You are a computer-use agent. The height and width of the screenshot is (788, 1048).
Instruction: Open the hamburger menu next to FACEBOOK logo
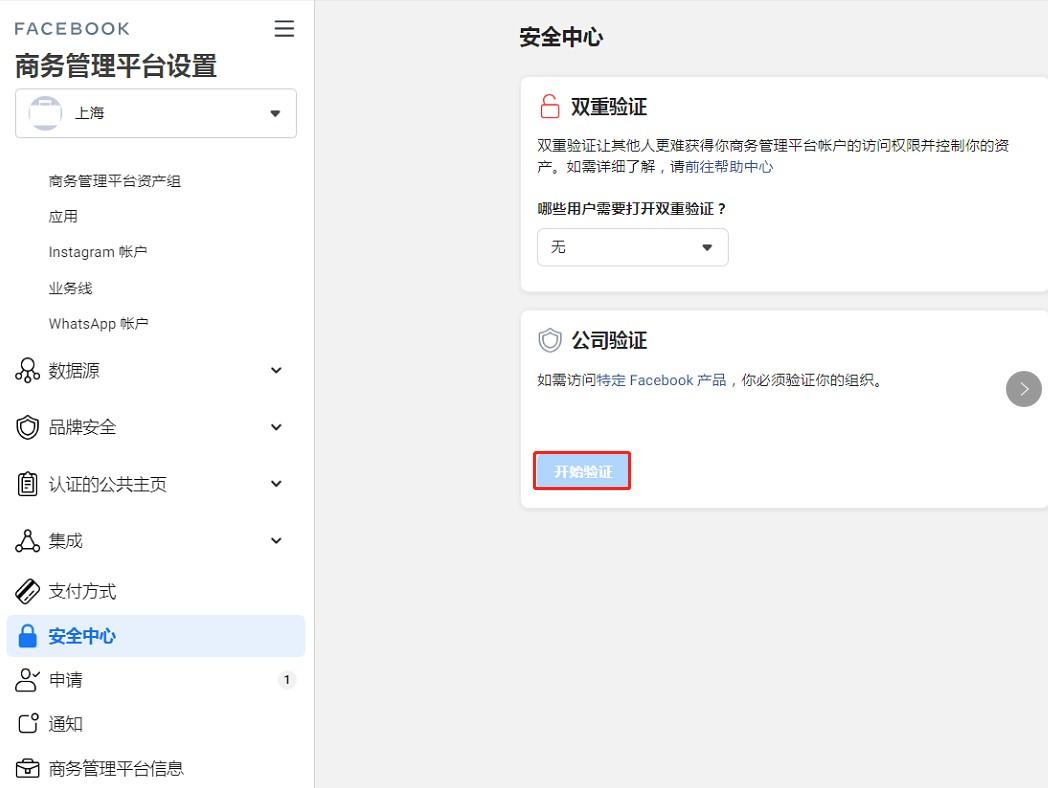(284, 29)
